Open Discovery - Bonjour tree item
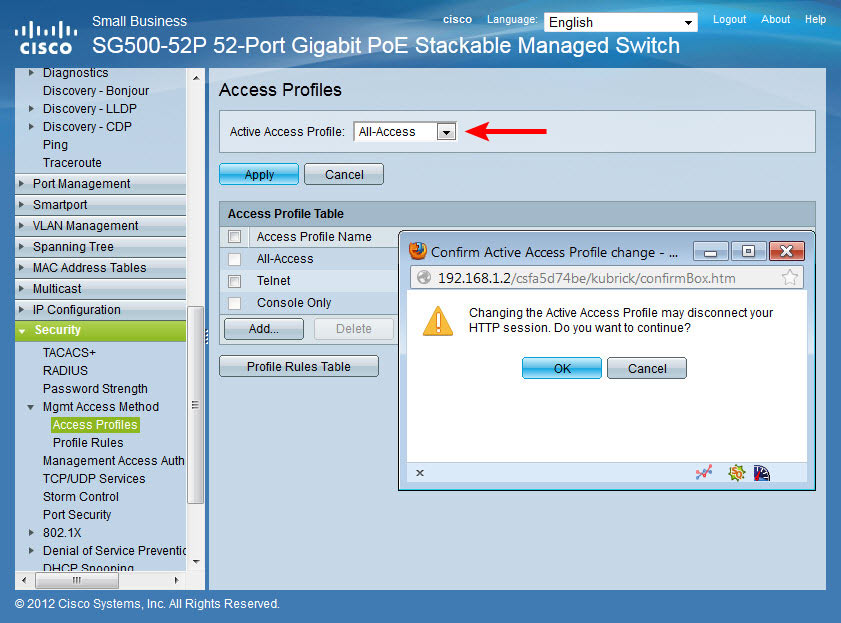The height and width of the screenshot is (623, 841). (x=96, y=91)
